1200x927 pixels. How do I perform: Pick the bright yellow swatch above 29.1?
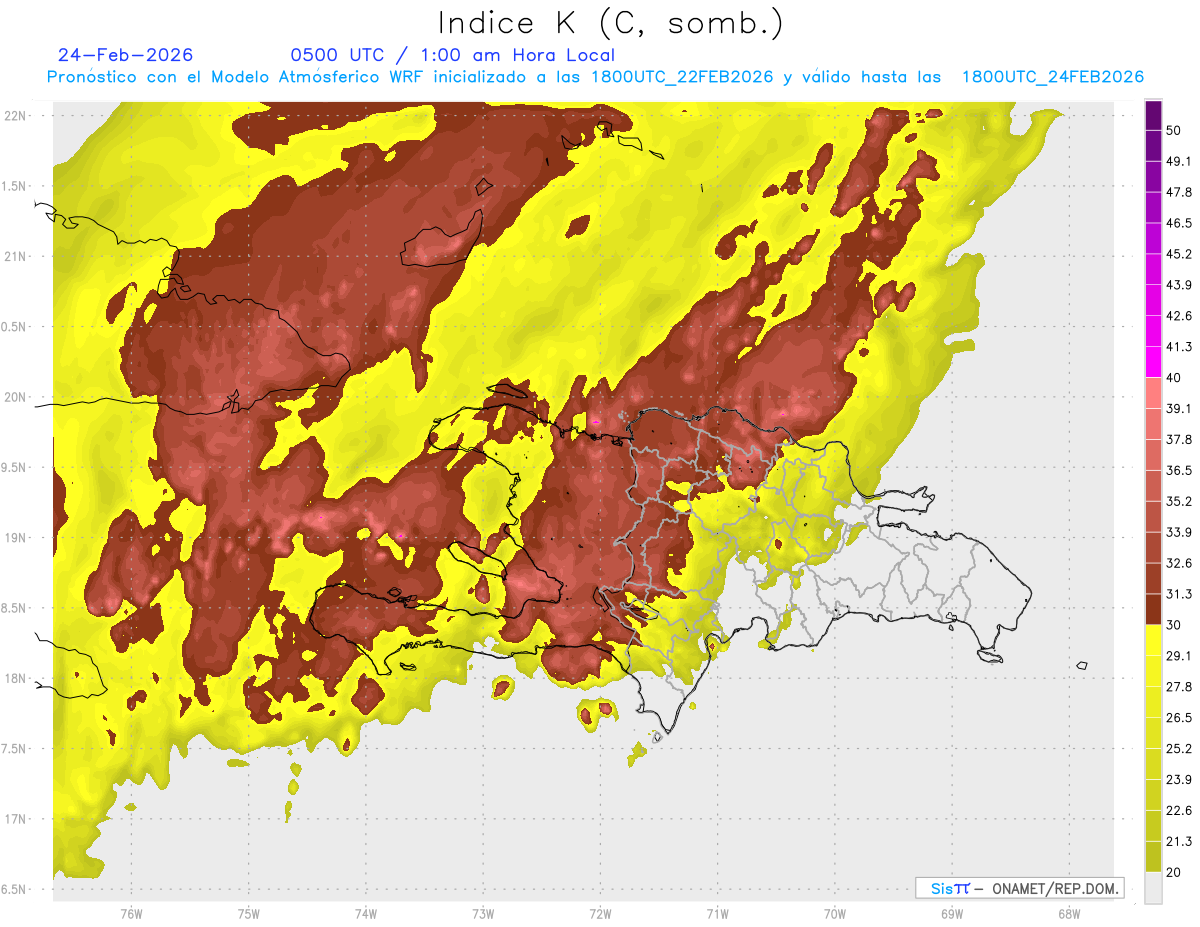tap(1153, 640)
